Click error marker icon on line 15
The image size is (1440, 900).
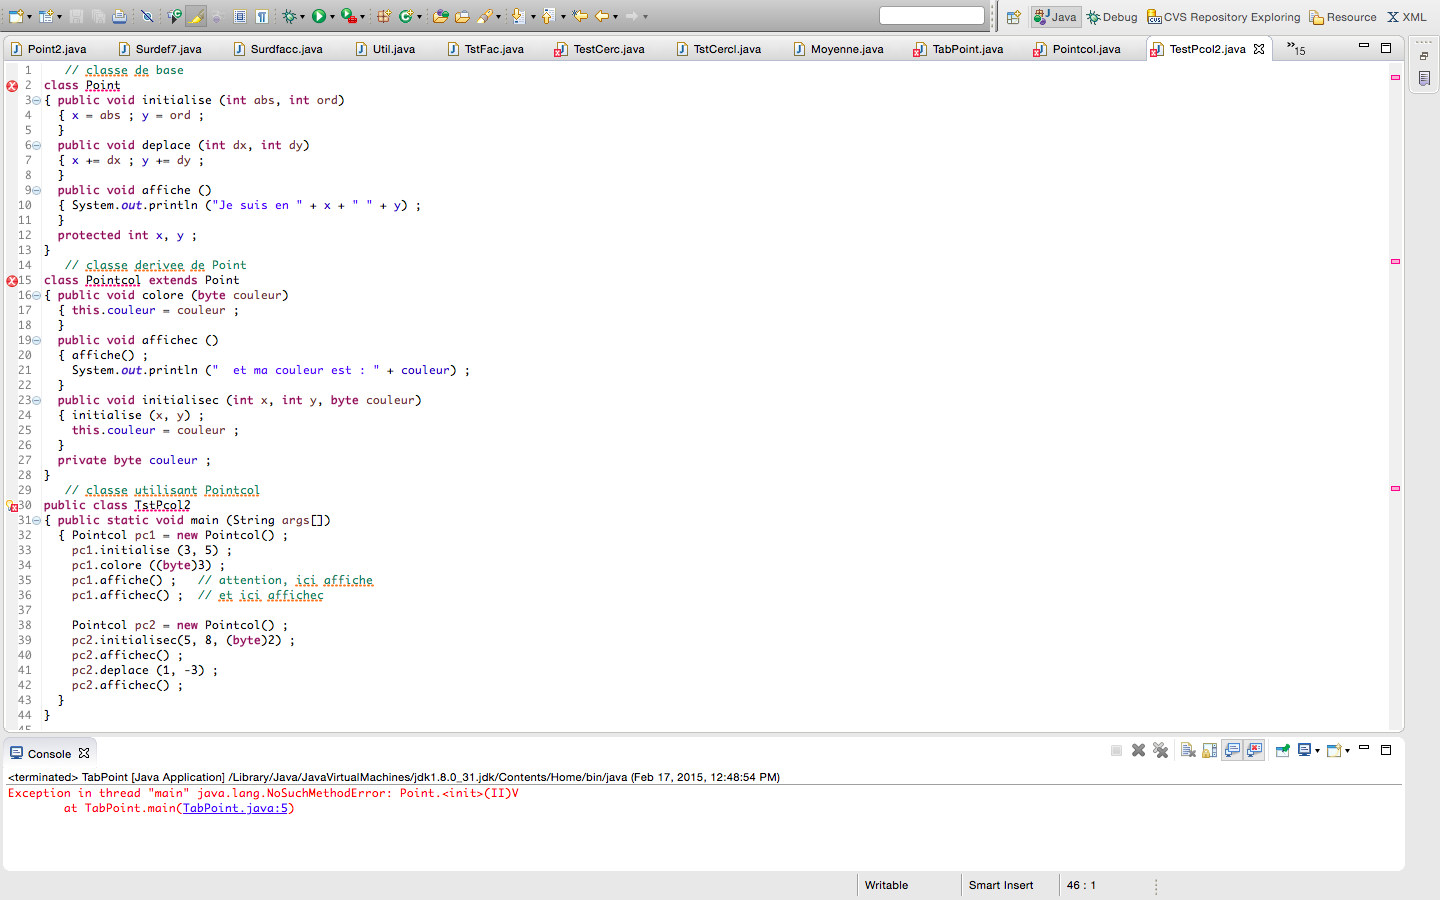point(12,281)
